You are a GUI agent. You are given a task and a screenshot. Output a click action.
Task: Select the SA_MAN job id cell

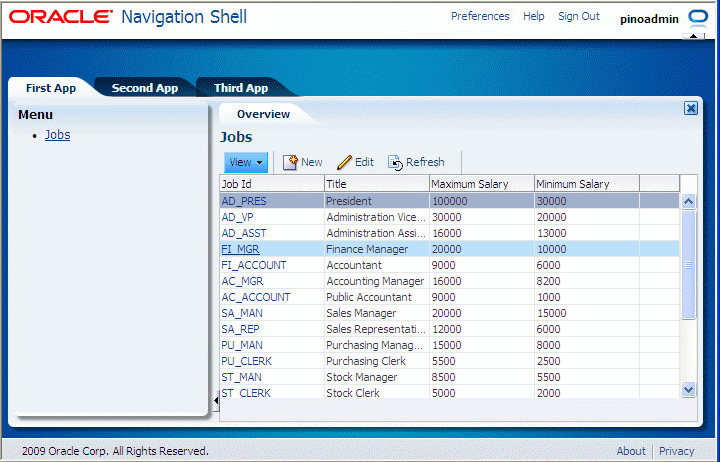272,313
